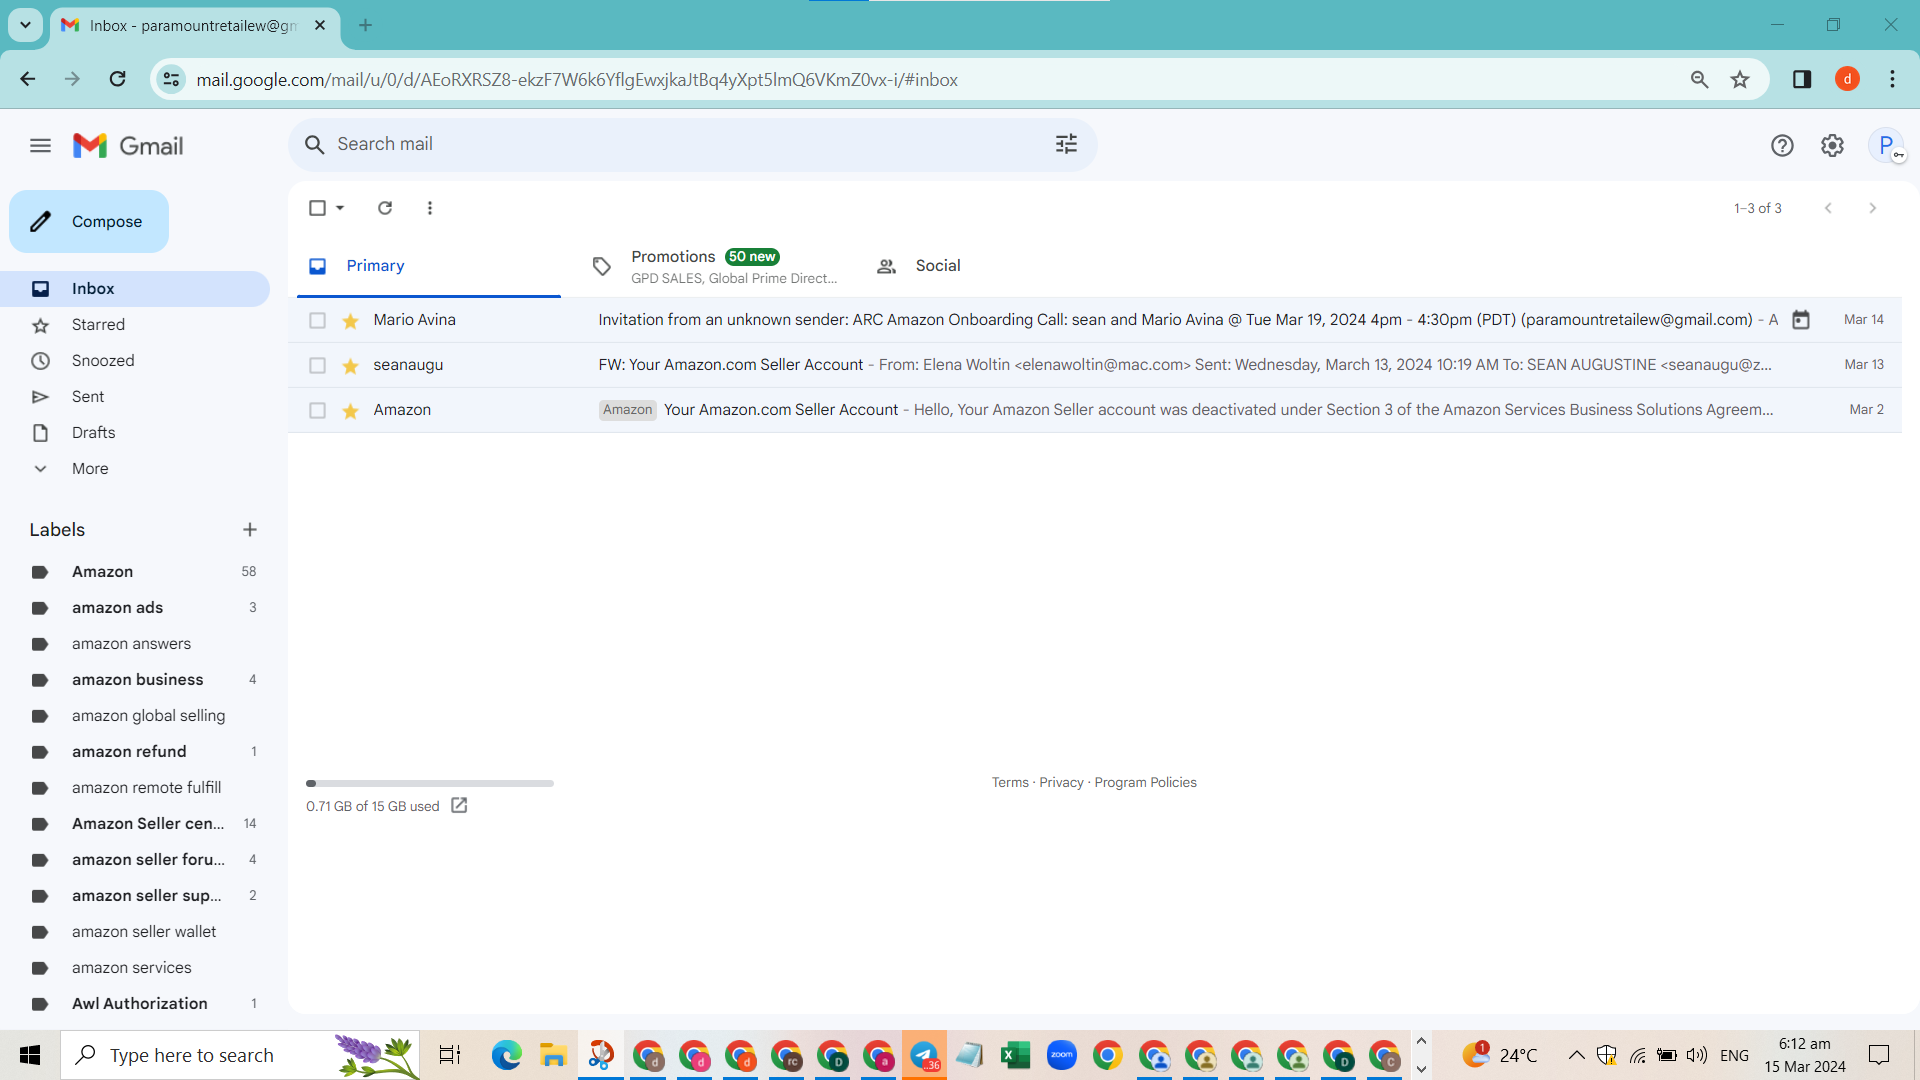Viewport: 1920px width, 1080px height.
Task: Click the storage usage progress bar
Action: coord(430,784)
